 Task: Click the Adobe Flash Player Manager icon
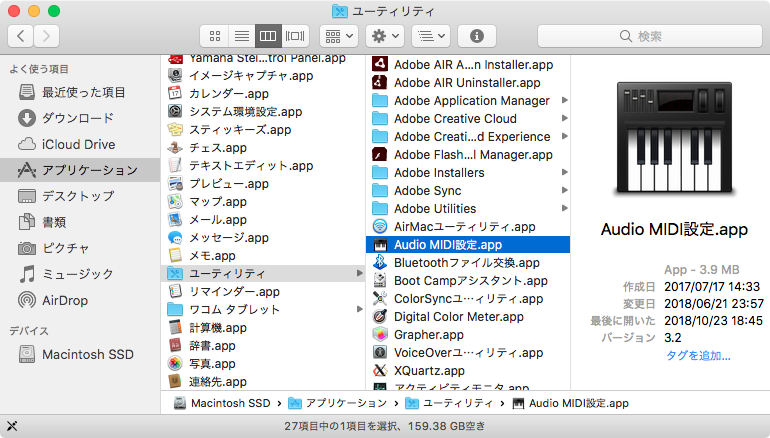380,154
